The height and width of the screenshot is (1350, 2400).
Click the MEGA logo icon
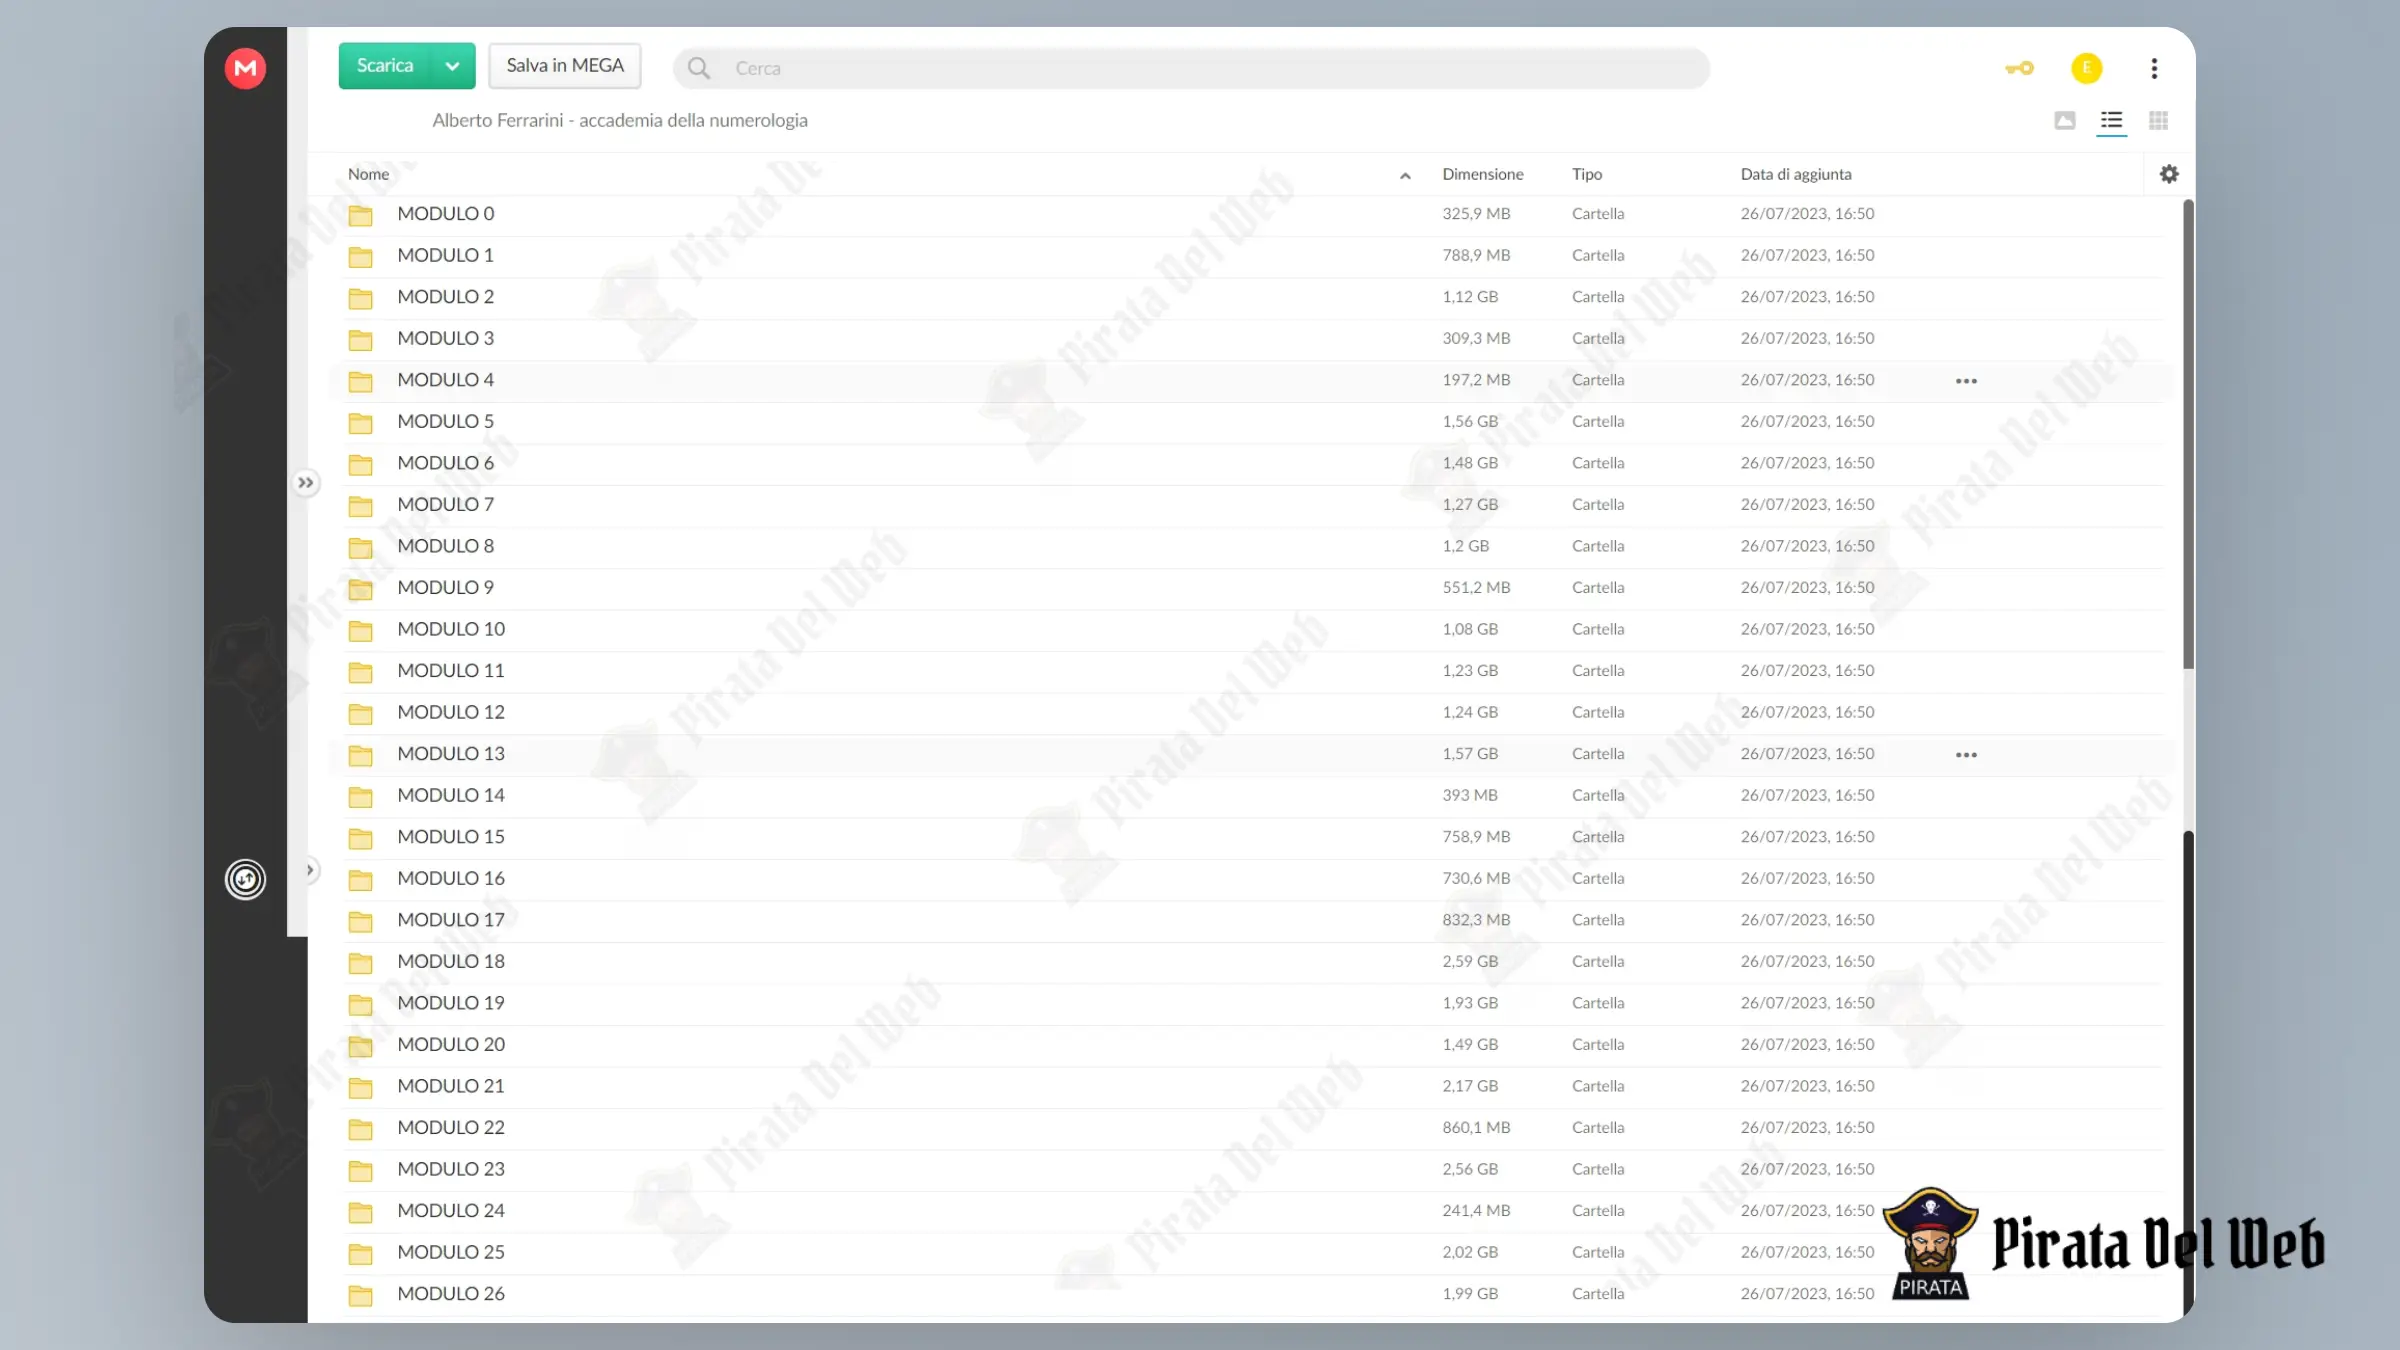point(245,68)
